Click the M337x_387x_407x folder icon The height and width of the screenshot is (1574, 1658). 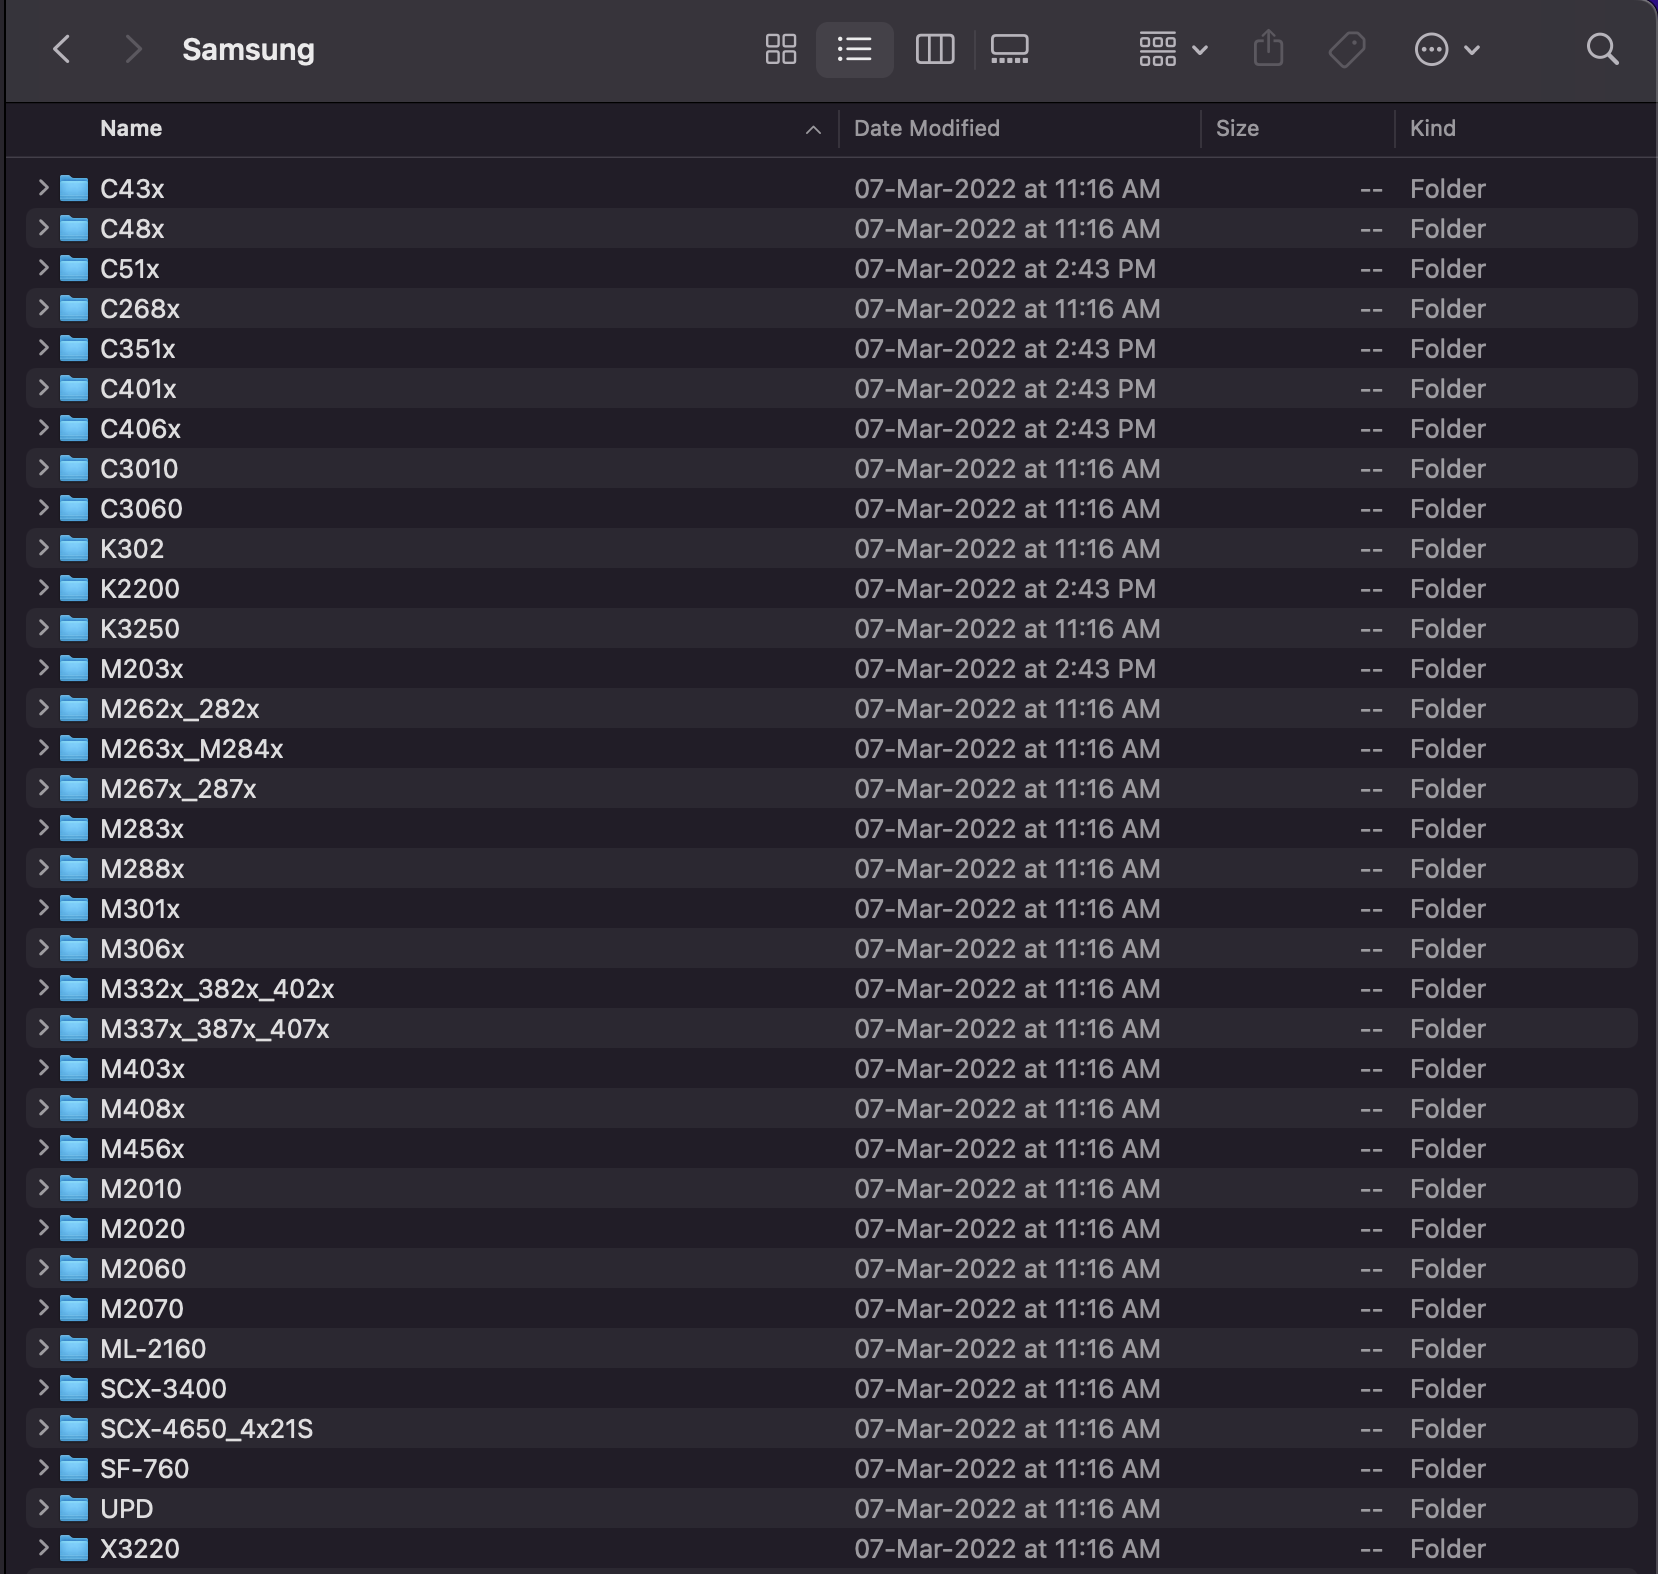click(x=74, y=1029)
